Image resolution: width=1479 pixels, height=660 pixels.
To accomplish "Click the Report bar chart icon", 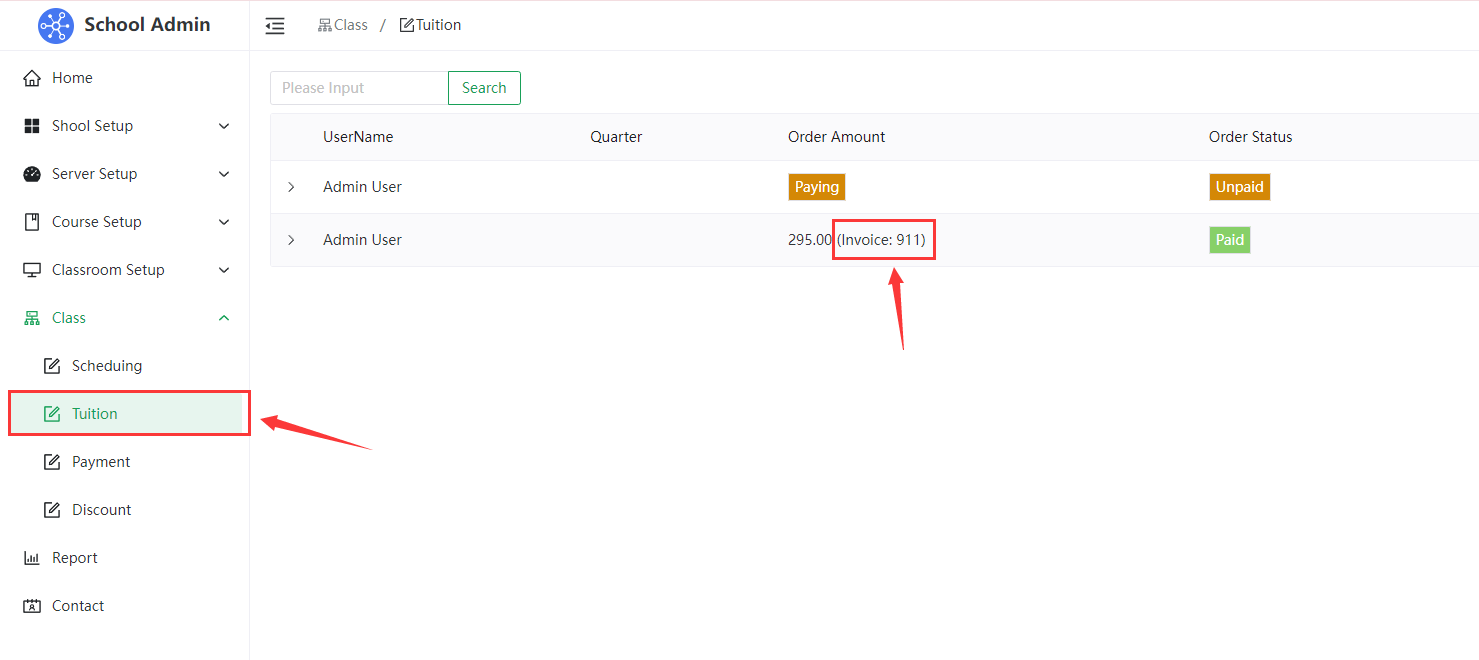I will point(32,558).
